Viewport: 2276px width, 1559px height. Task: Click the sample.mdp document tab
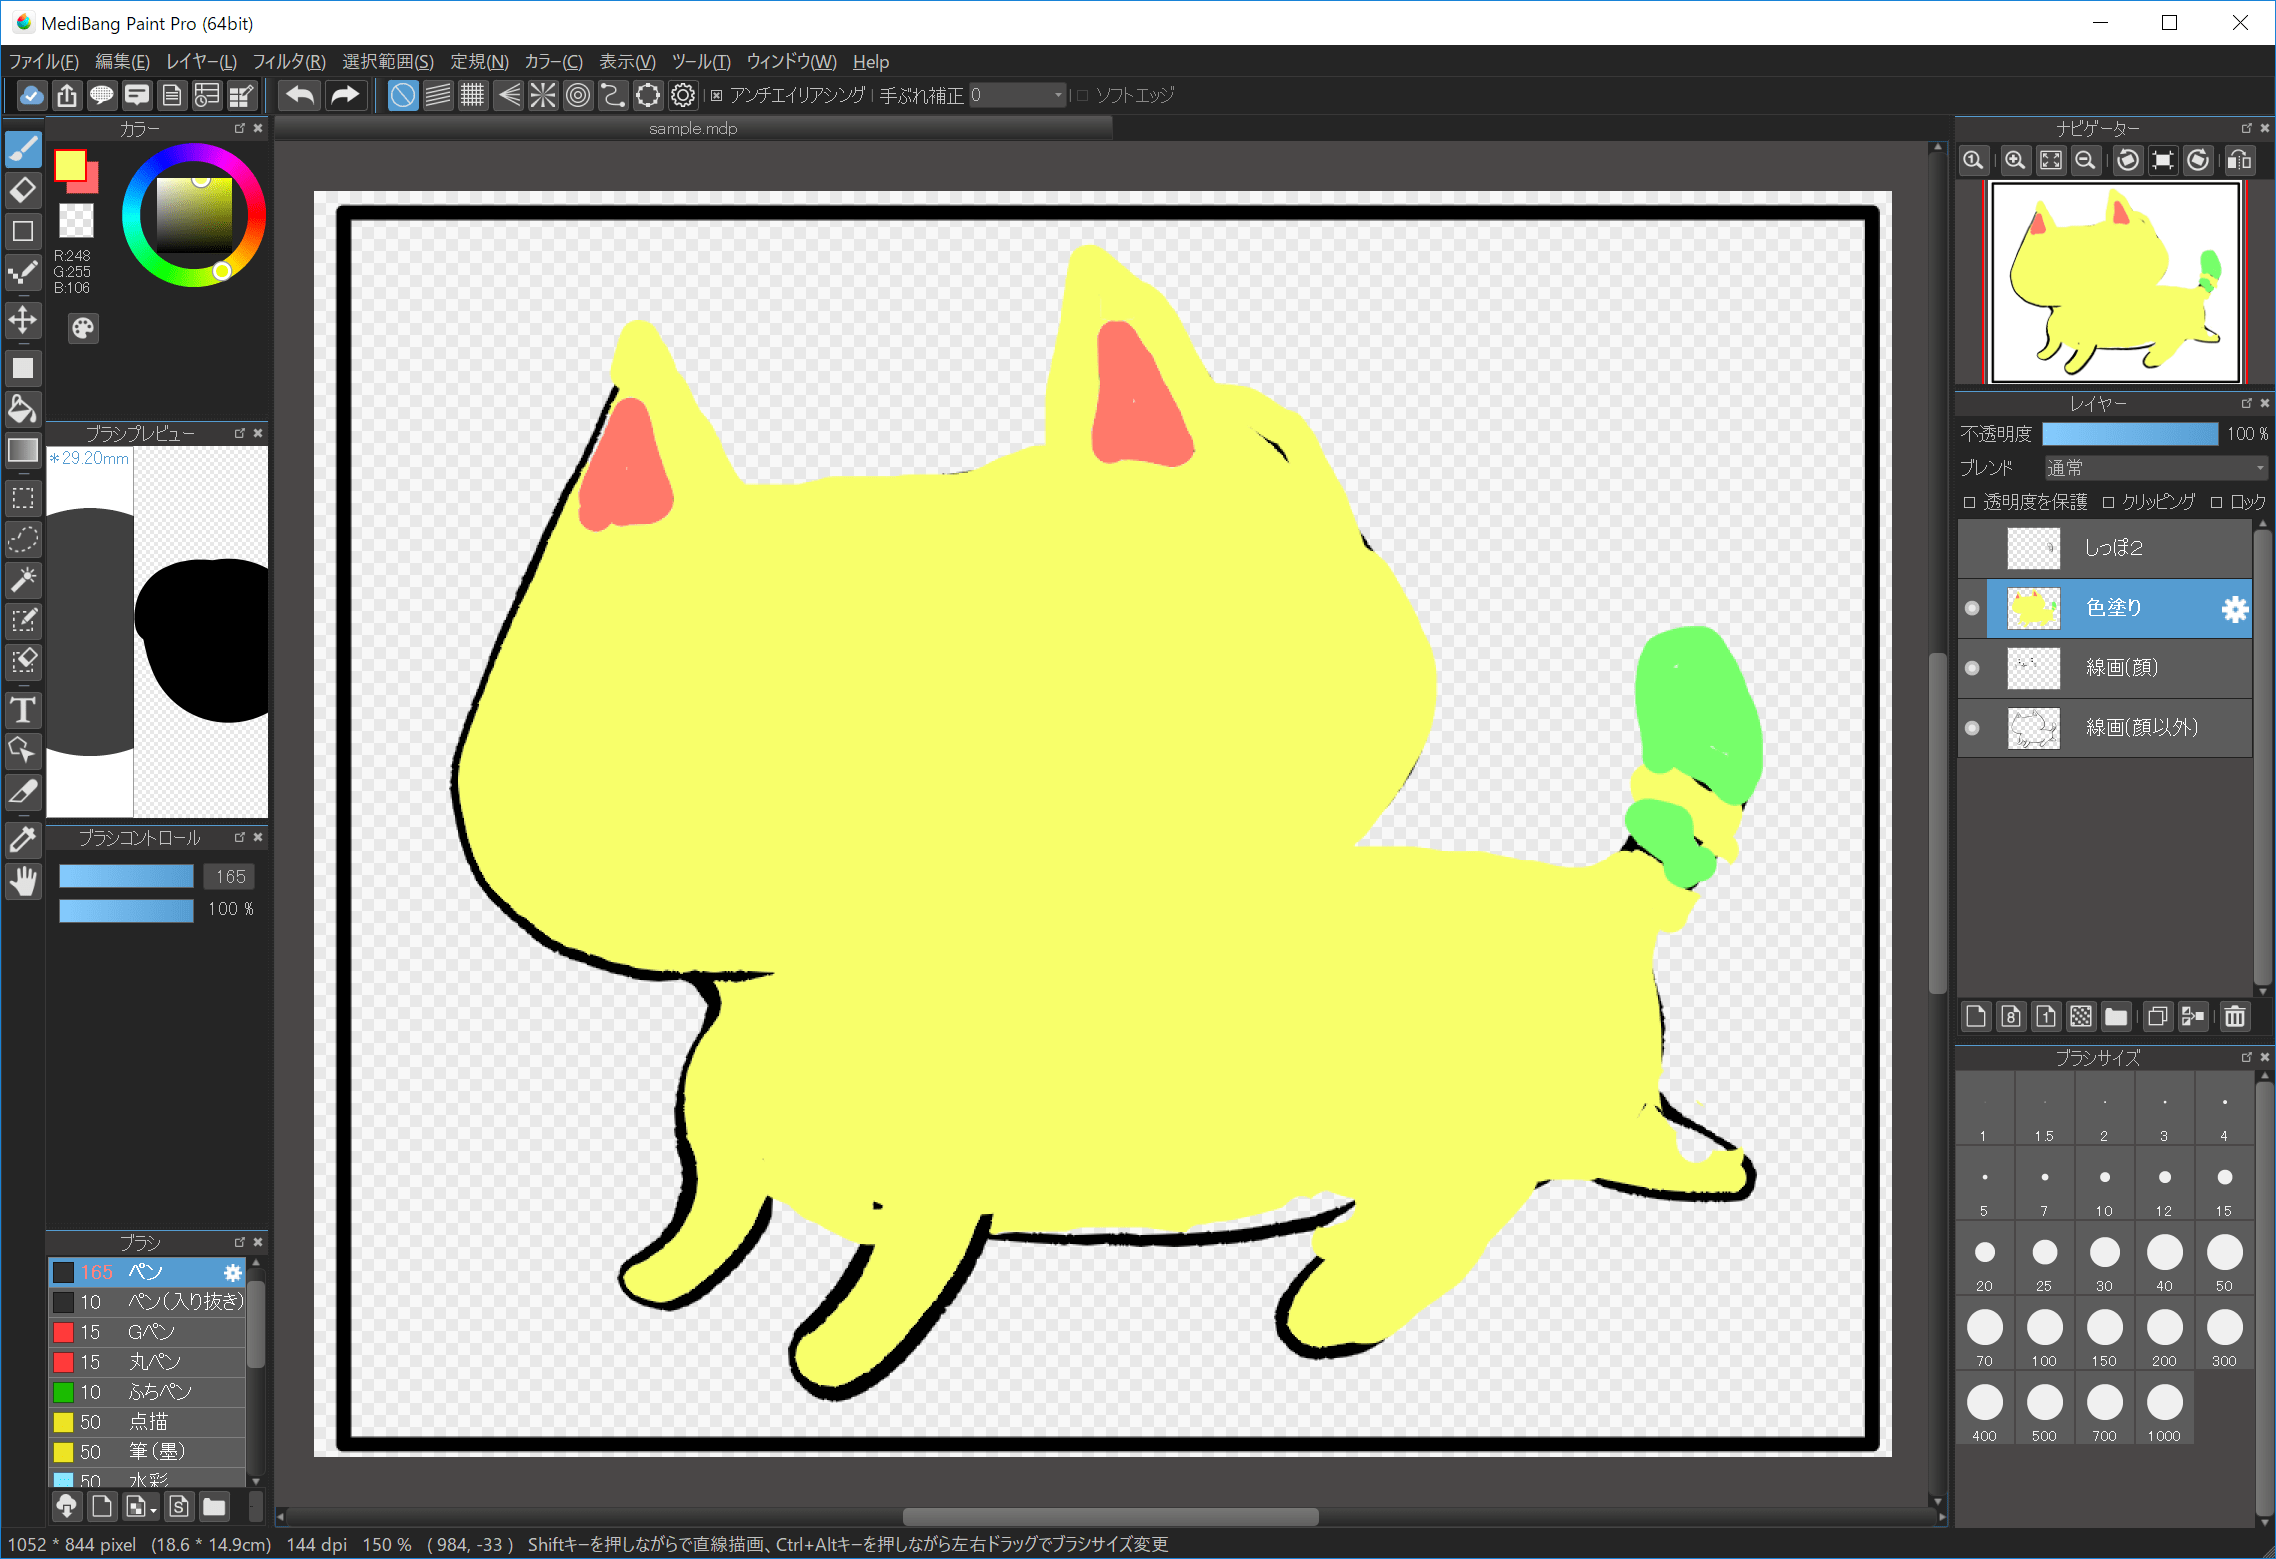click(694, 128)
